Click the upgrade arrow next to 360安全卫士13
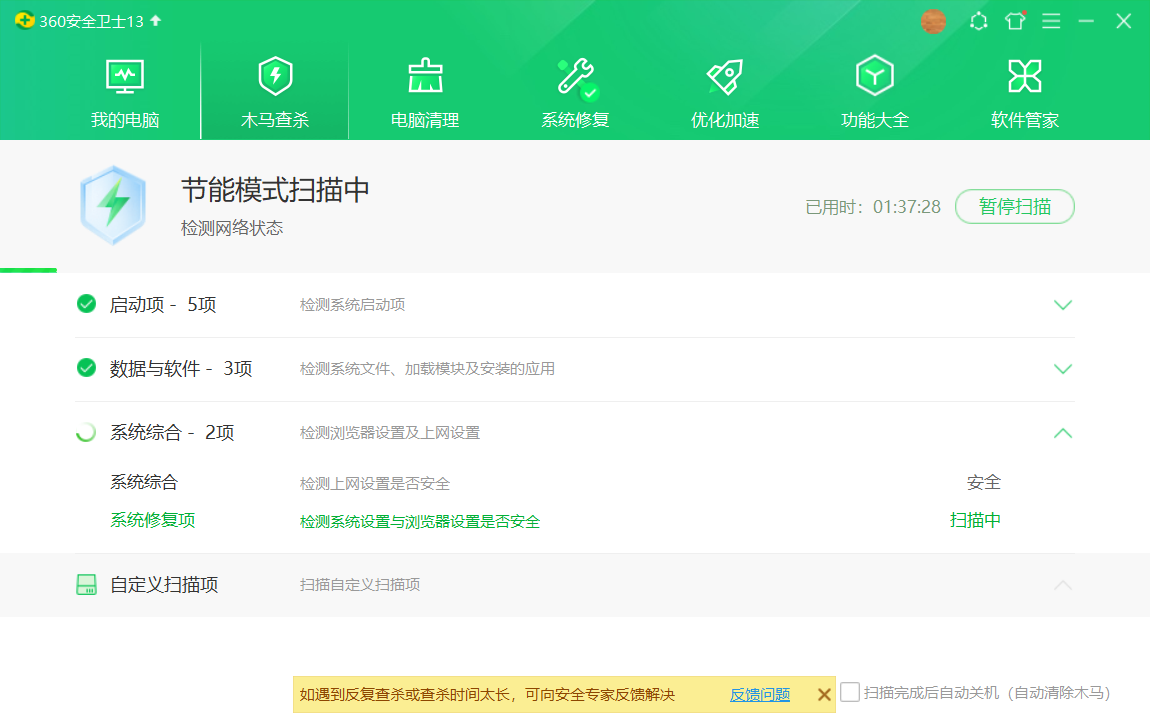Image resolution: width=1150 pixels, height=725 pixels. [155, 21]
